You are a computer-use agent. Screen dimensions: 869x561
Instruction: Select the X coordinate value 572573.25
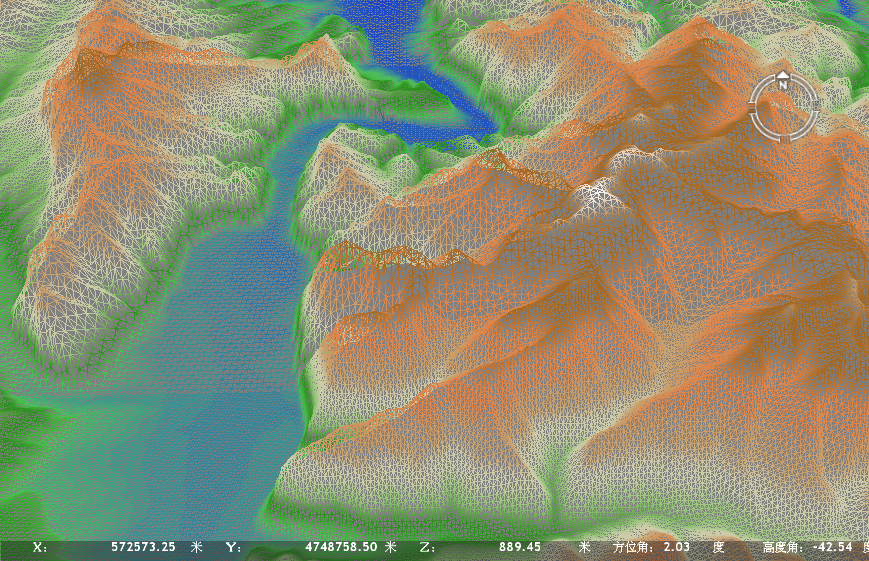143,547
